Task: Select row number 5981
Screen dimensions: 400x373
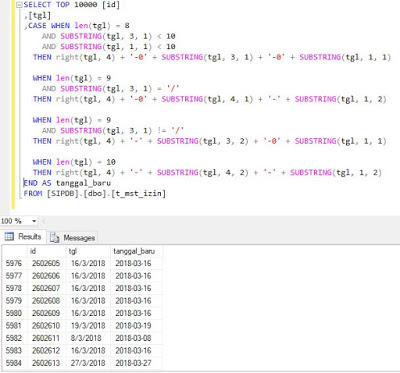Action: 14,326
